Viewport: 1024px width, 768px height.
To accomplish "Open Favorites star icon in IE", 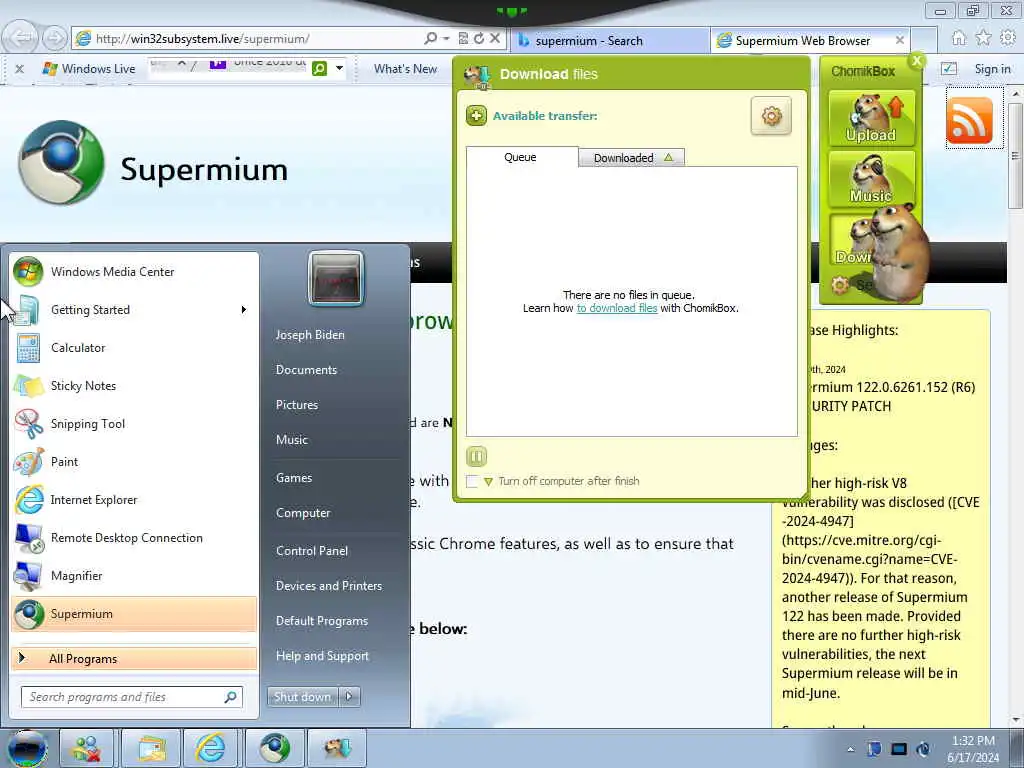I will 984,38.
